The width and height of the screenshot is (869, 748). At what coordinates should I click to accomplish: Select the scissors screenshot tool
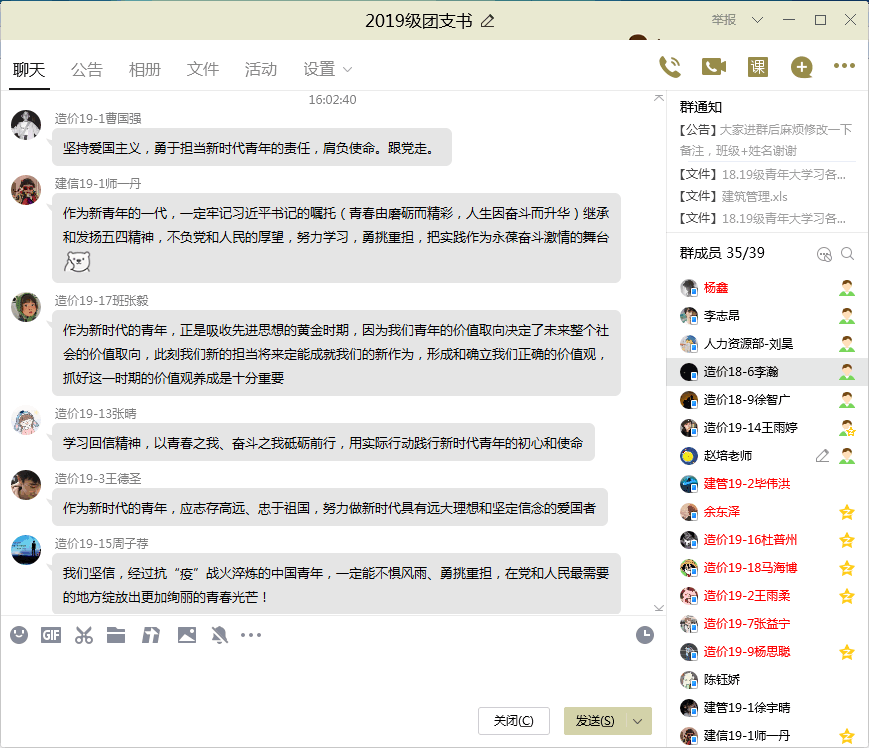coord(84,635)
